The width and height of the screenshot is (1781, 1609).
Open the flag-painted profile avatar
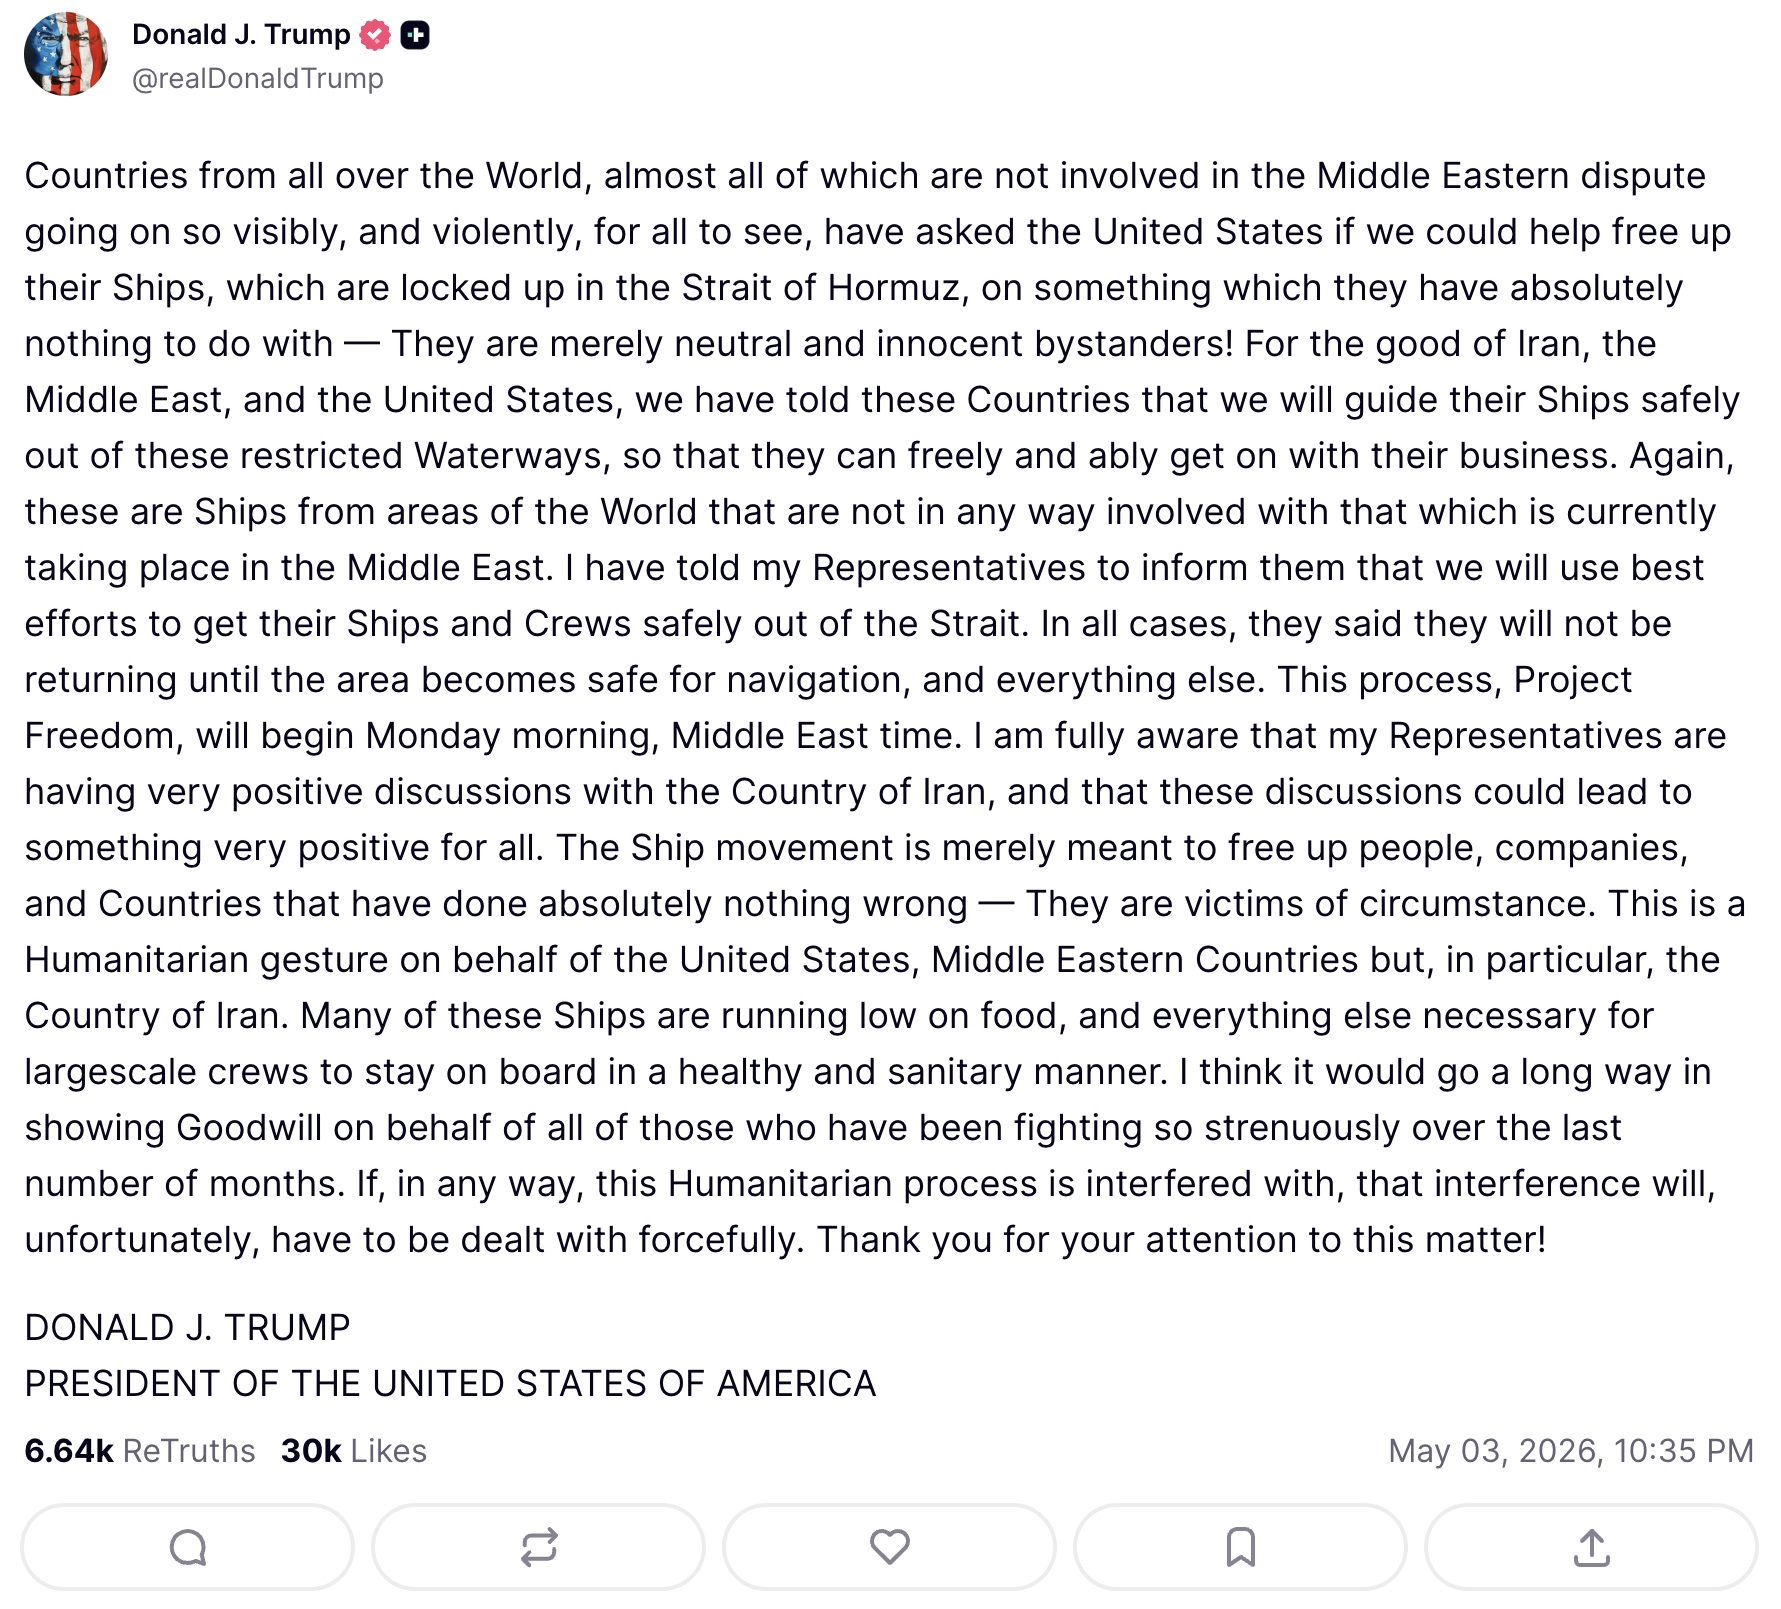click(66, 54)
